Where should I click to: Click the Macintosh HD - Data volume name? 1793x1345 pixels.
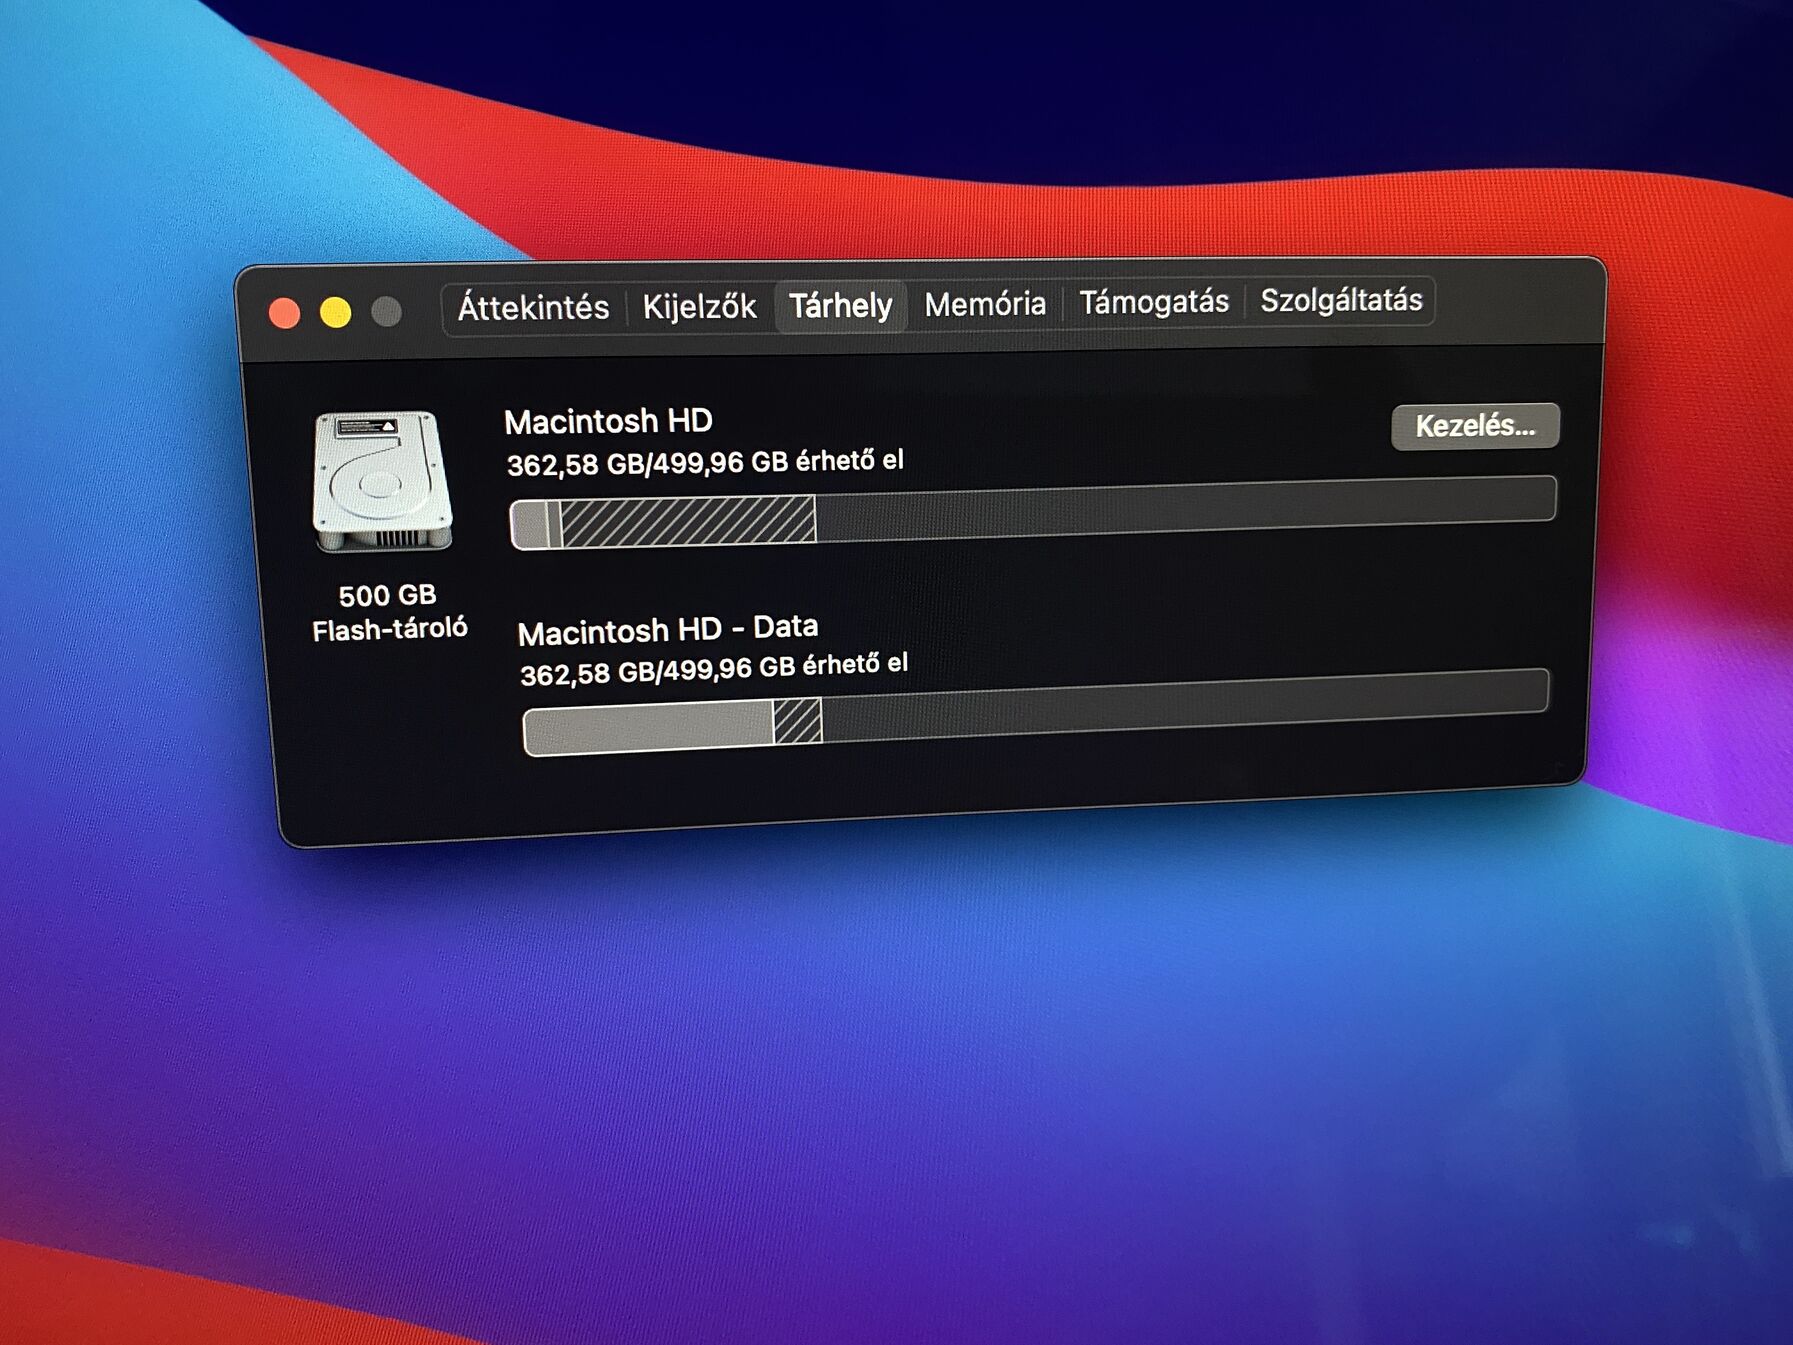pyautogui.click(x=668, y=630)
